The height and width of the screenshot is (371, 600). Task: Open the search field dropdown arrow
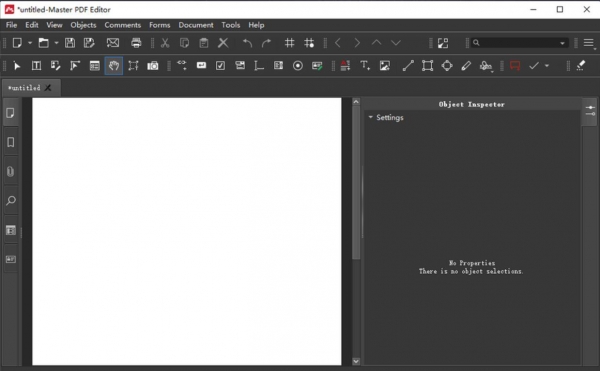pyautogui.click(x=562, y=43)
